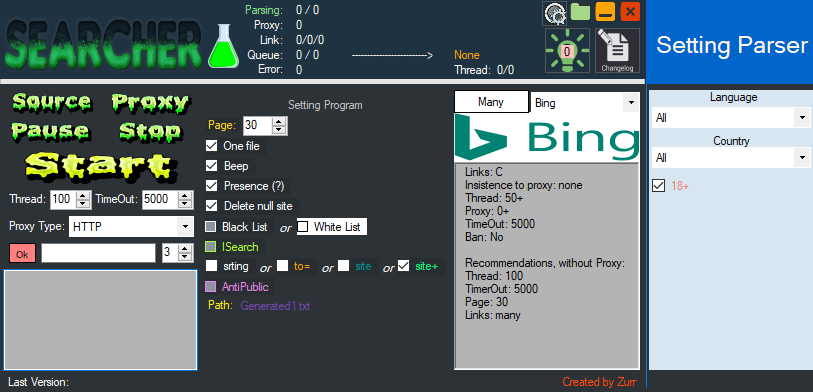Click the Source button
Screen dimensions: 813x392
[x=51, y=102]
